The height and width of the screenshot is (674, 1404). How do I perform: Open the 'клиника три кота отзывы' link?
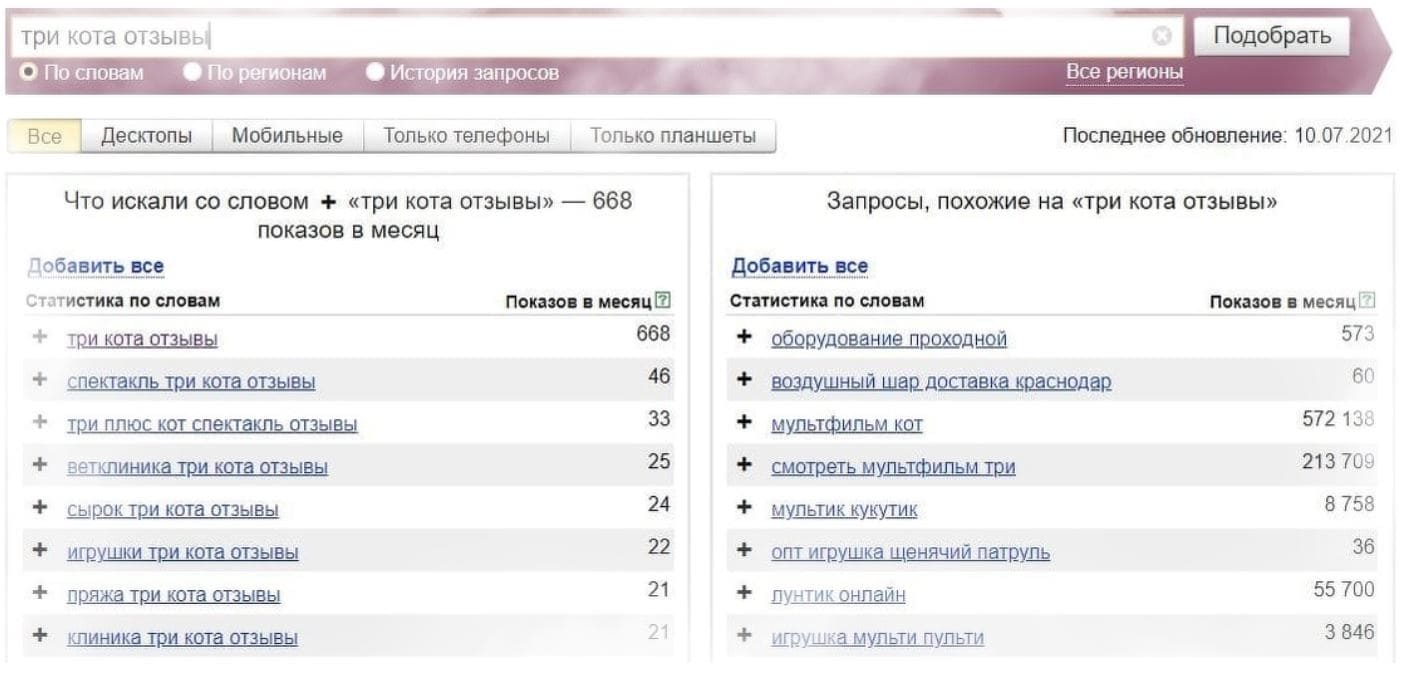coord(182,637)
